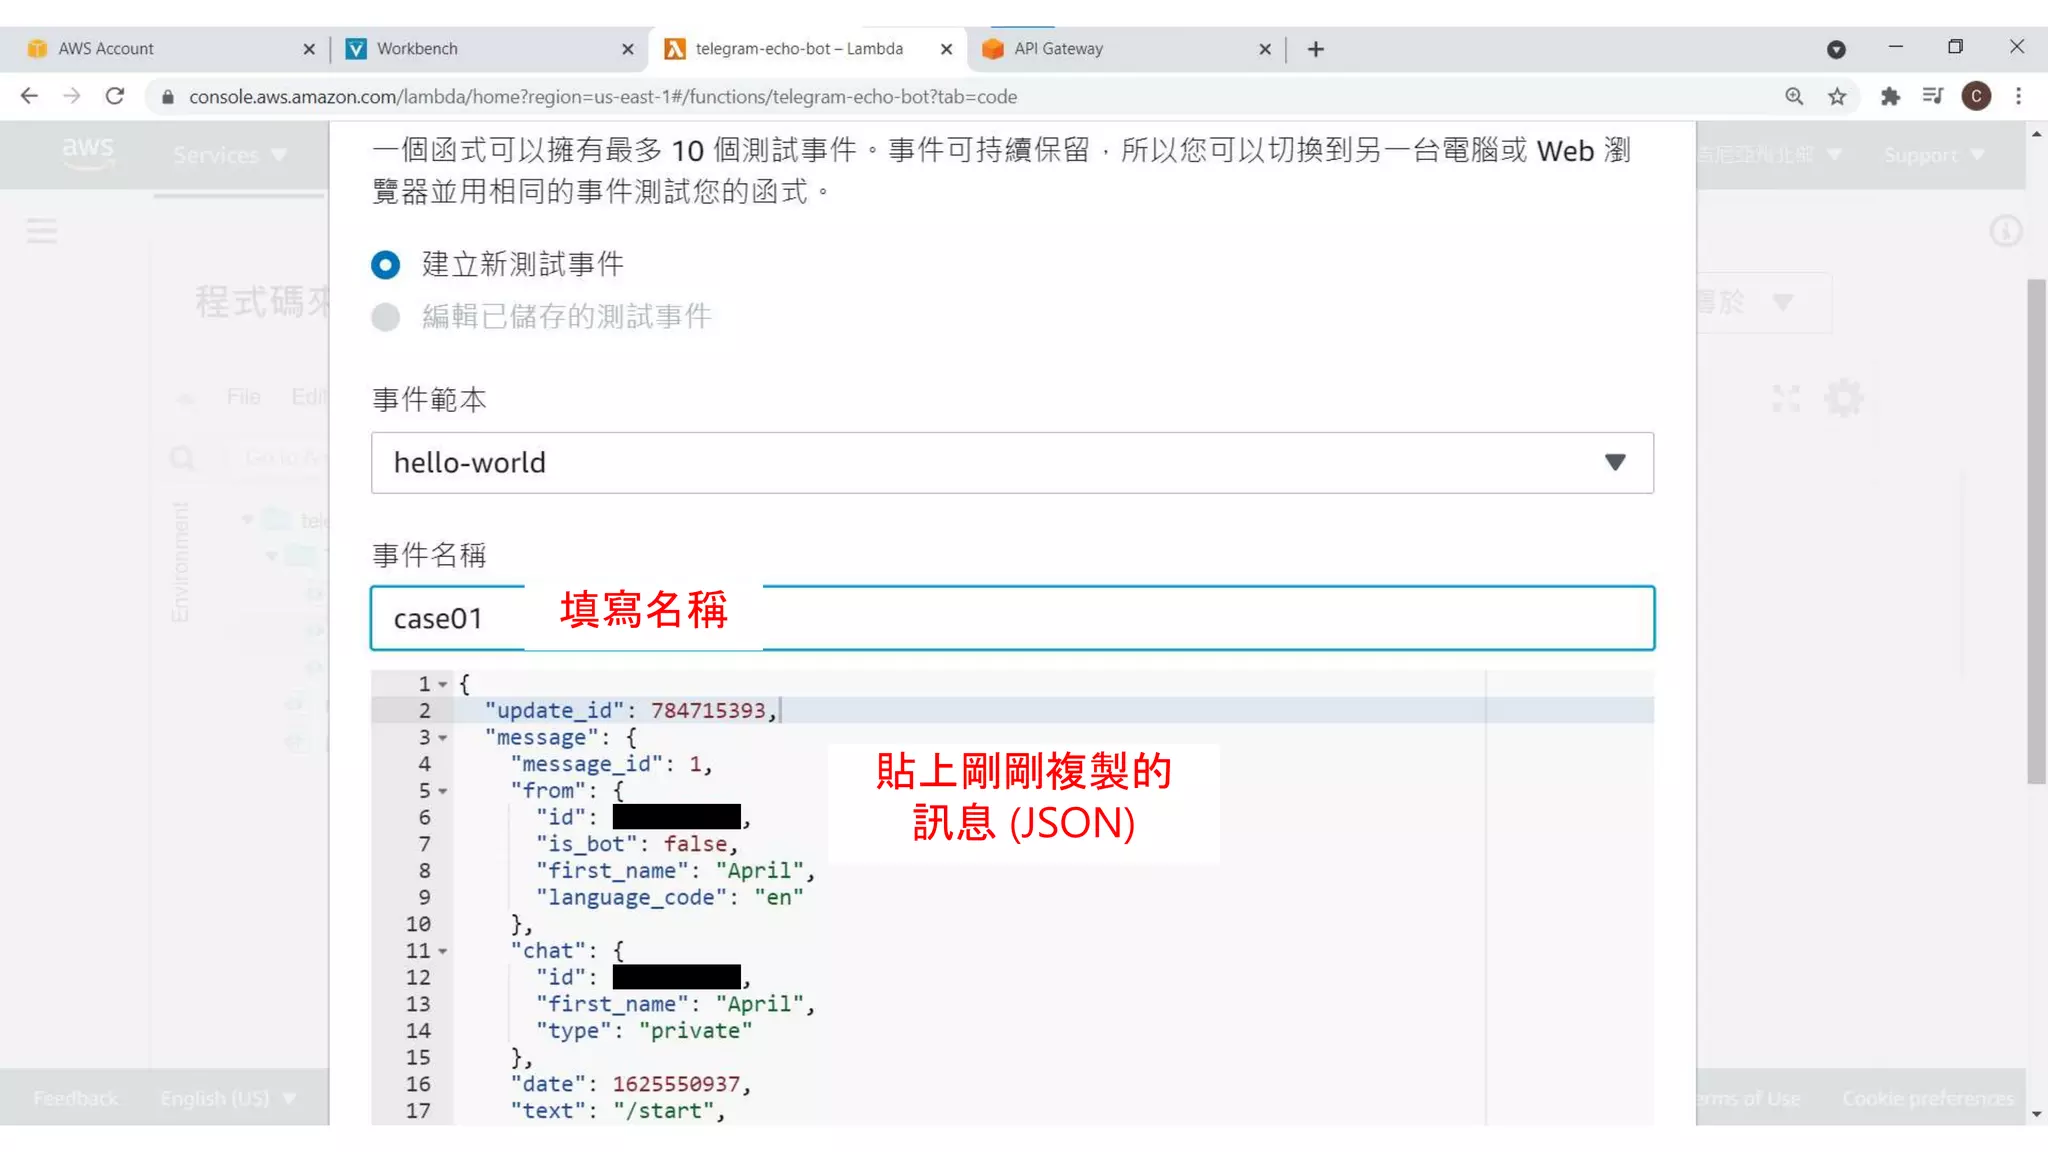Click the scrollbar down arrow

tap(2037, 1114)
